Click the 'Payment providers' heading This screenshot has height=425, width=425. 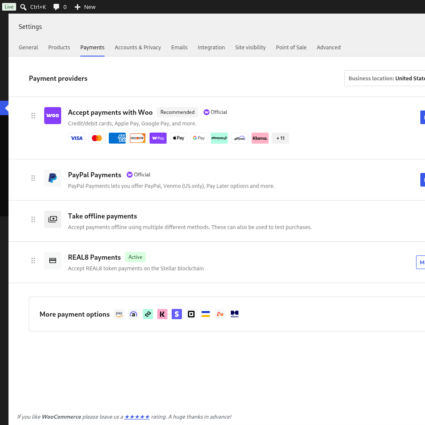(x=58, y=78)
